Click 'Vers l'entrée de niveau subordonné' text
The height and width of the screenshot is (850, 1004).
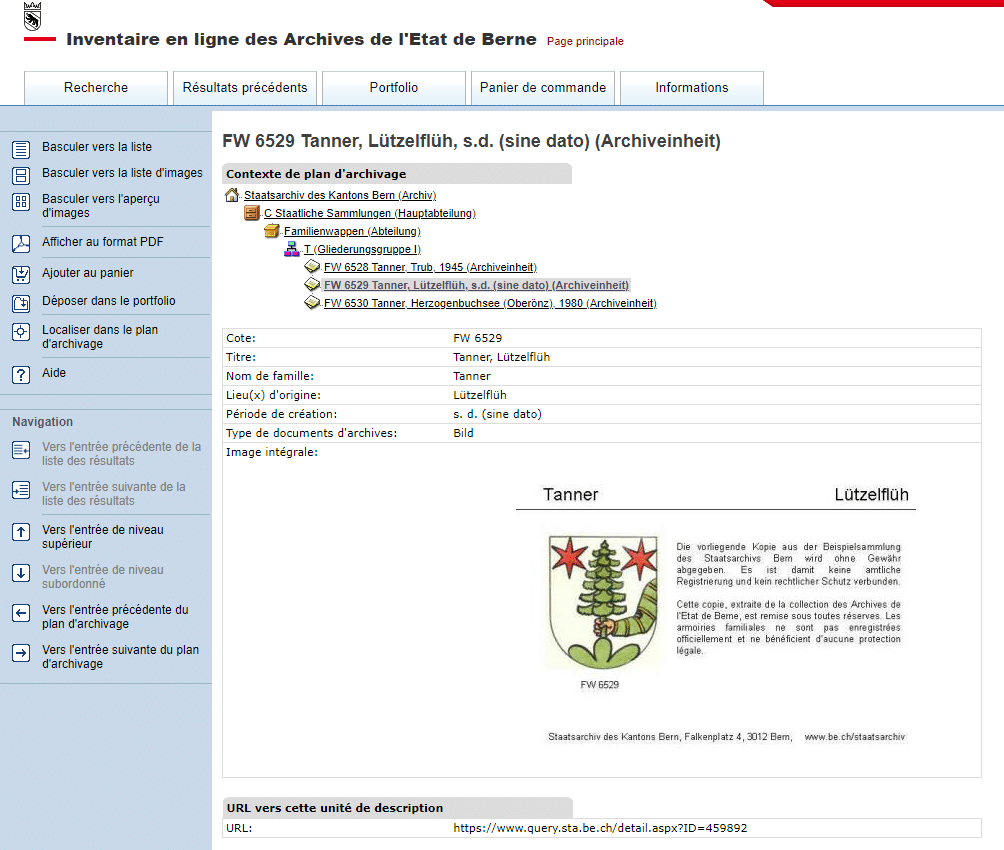(x=102, y=576)
